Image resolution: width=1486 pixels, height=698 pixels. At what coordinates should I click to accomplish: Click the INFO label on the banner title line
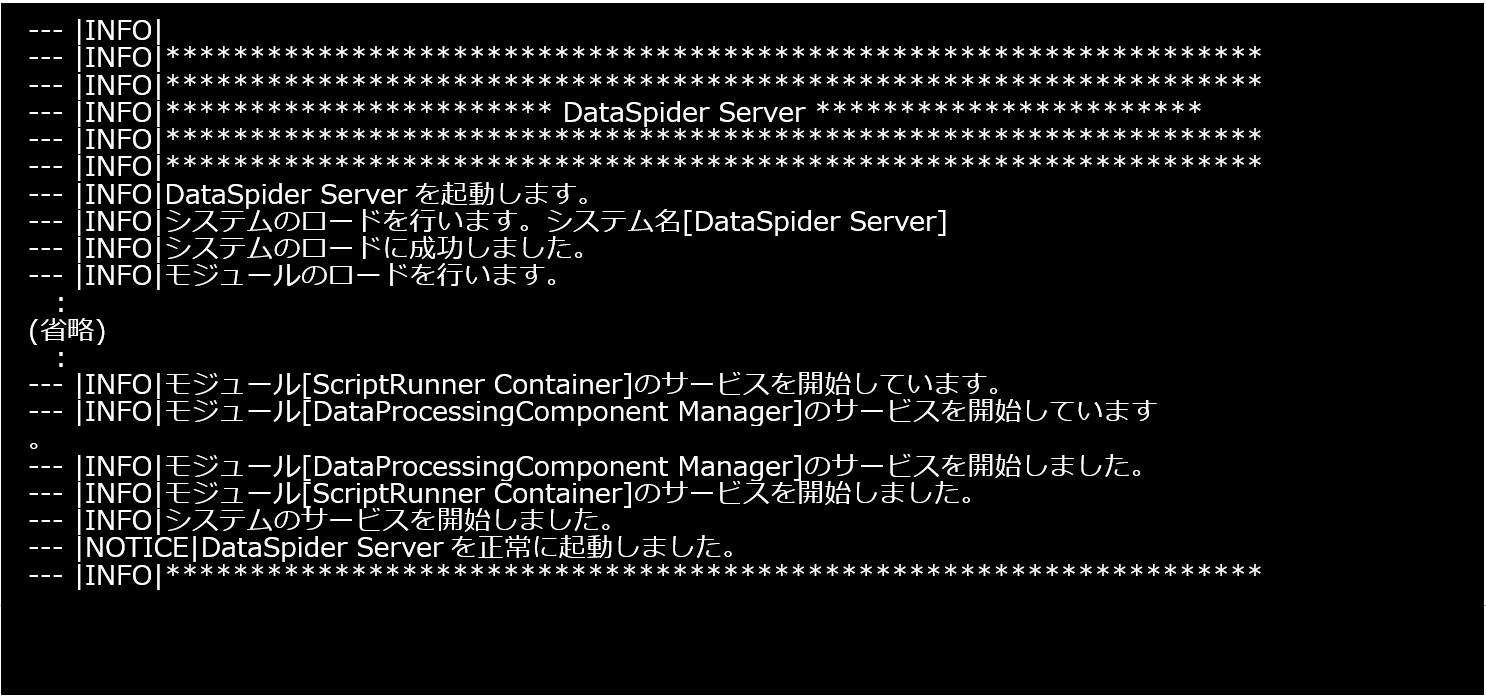(118, 112)
